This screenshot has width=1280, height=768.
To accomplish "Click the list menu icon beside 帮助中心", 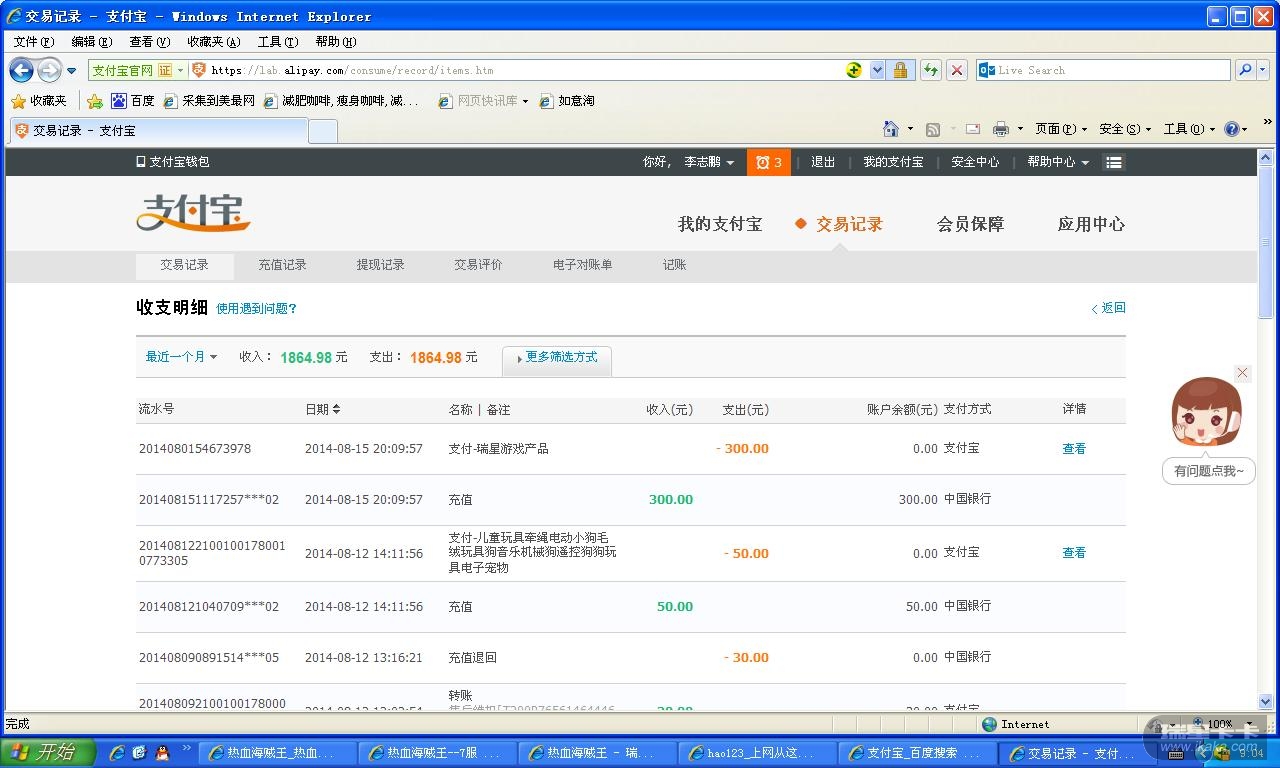I will [x=1114, y=162].
